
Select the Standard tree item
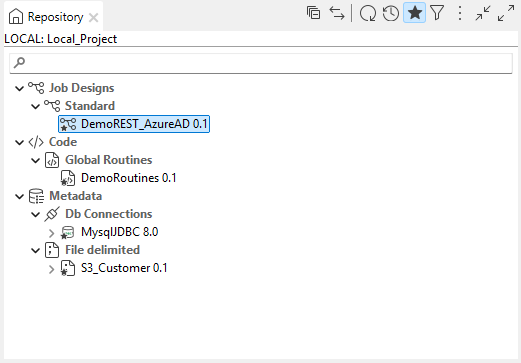coord(90,106)
